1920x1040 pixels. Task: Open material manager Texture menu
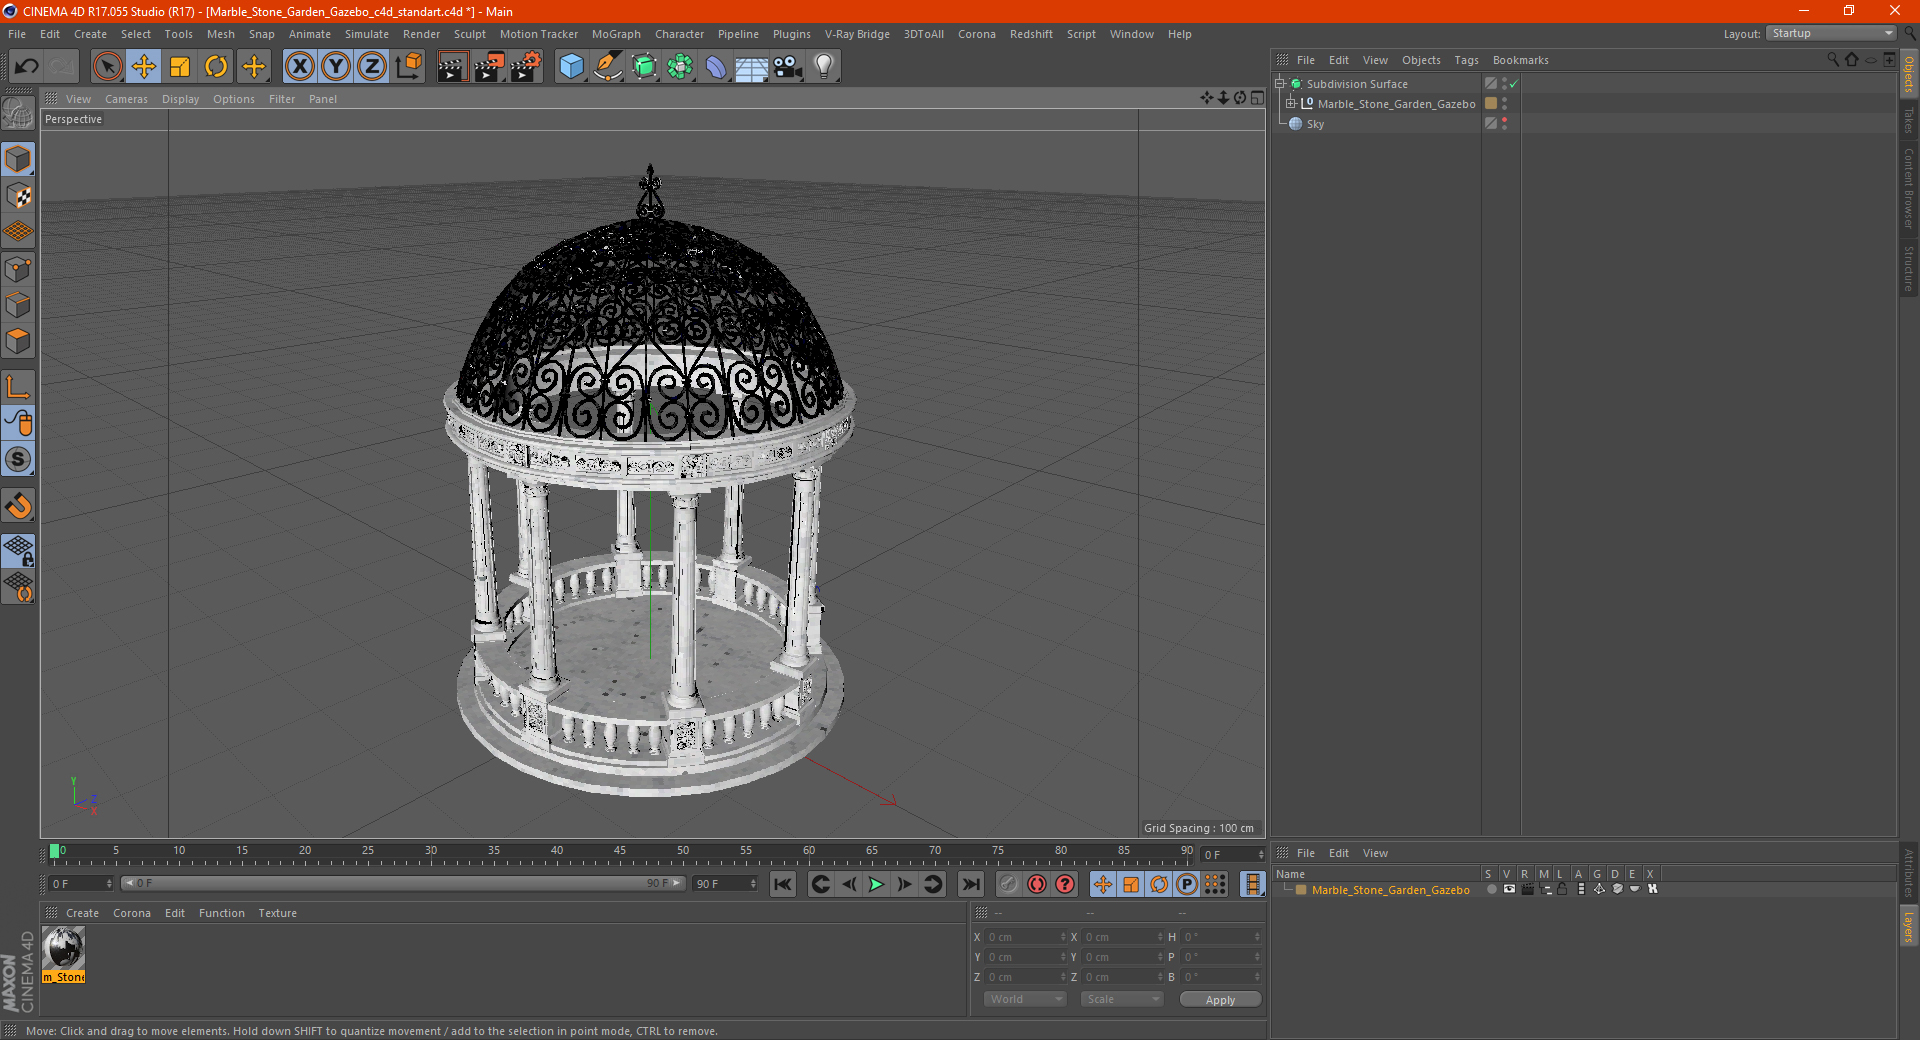[x=277, y=913]
